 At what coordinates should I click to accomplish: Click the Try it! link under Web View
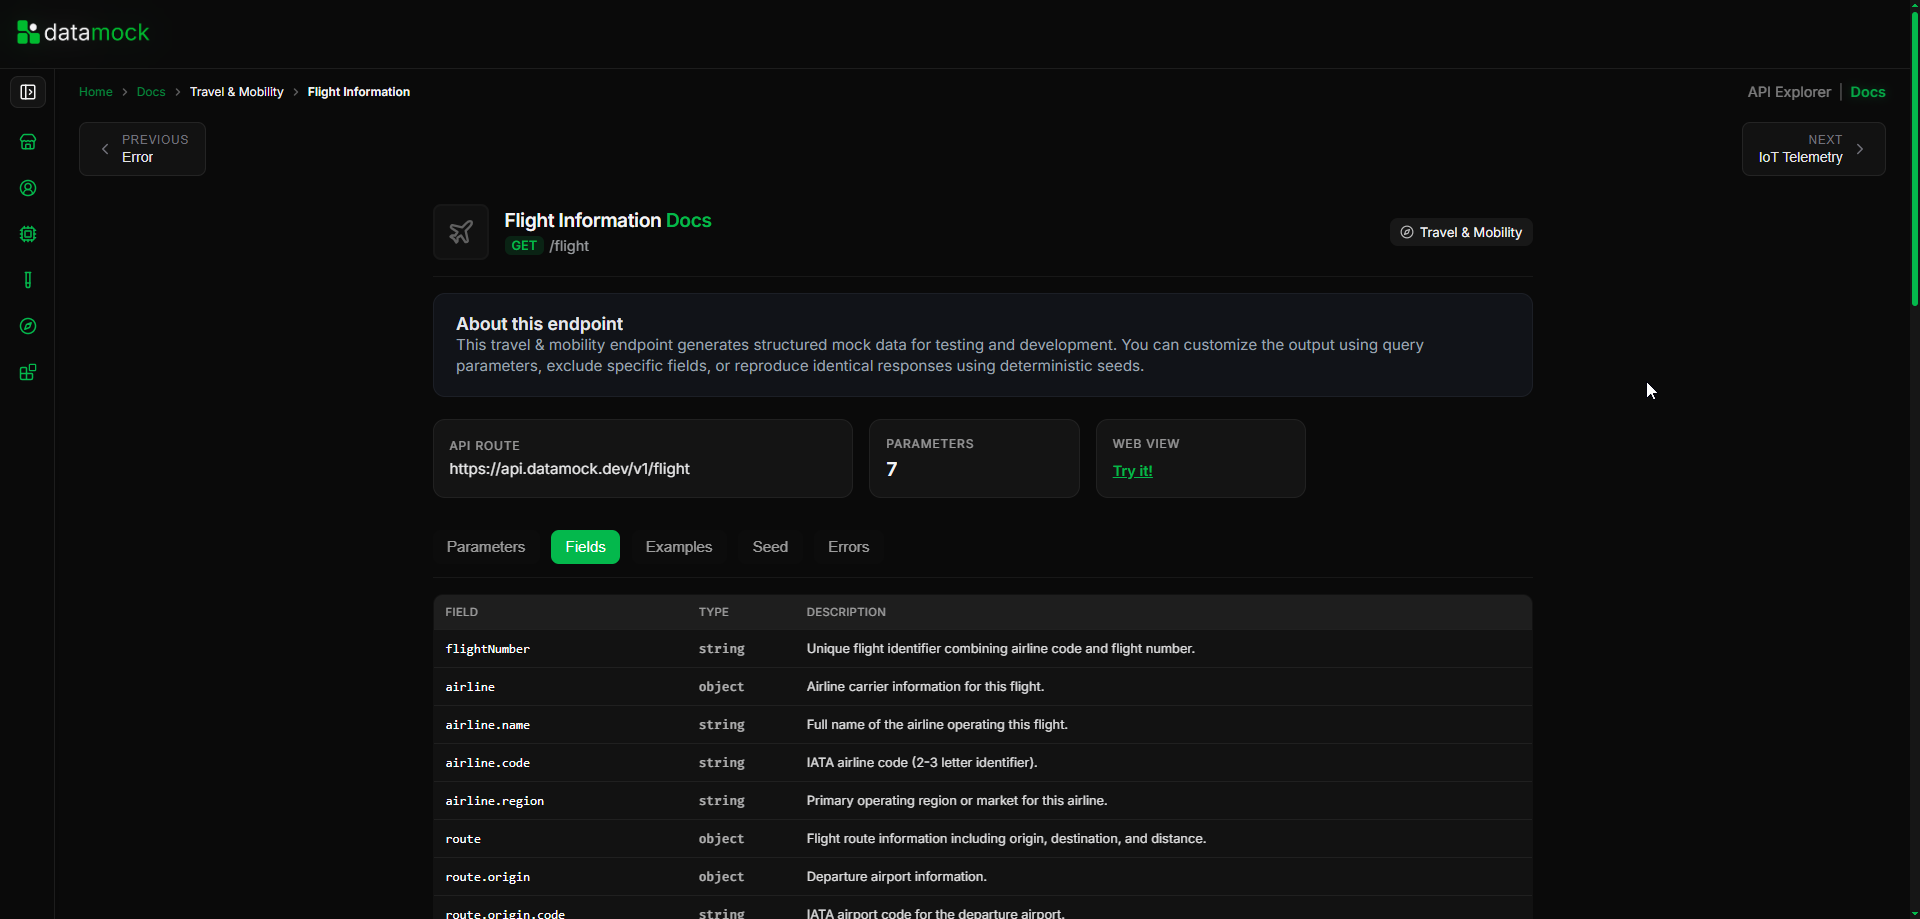point(1133,470)
